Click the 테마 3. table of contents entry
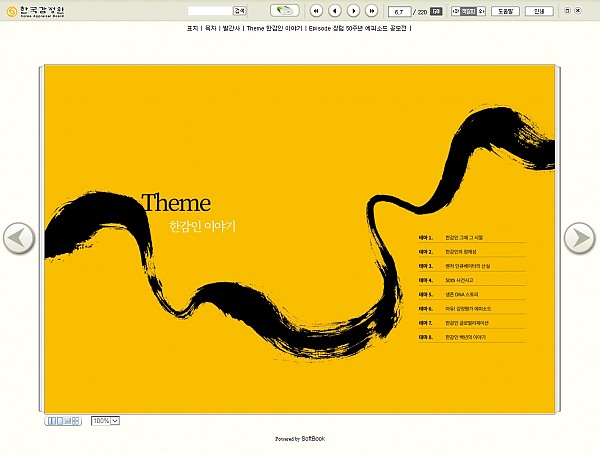Screen dimensions: 600x454 pyautogui.click(x=472, y=266)
